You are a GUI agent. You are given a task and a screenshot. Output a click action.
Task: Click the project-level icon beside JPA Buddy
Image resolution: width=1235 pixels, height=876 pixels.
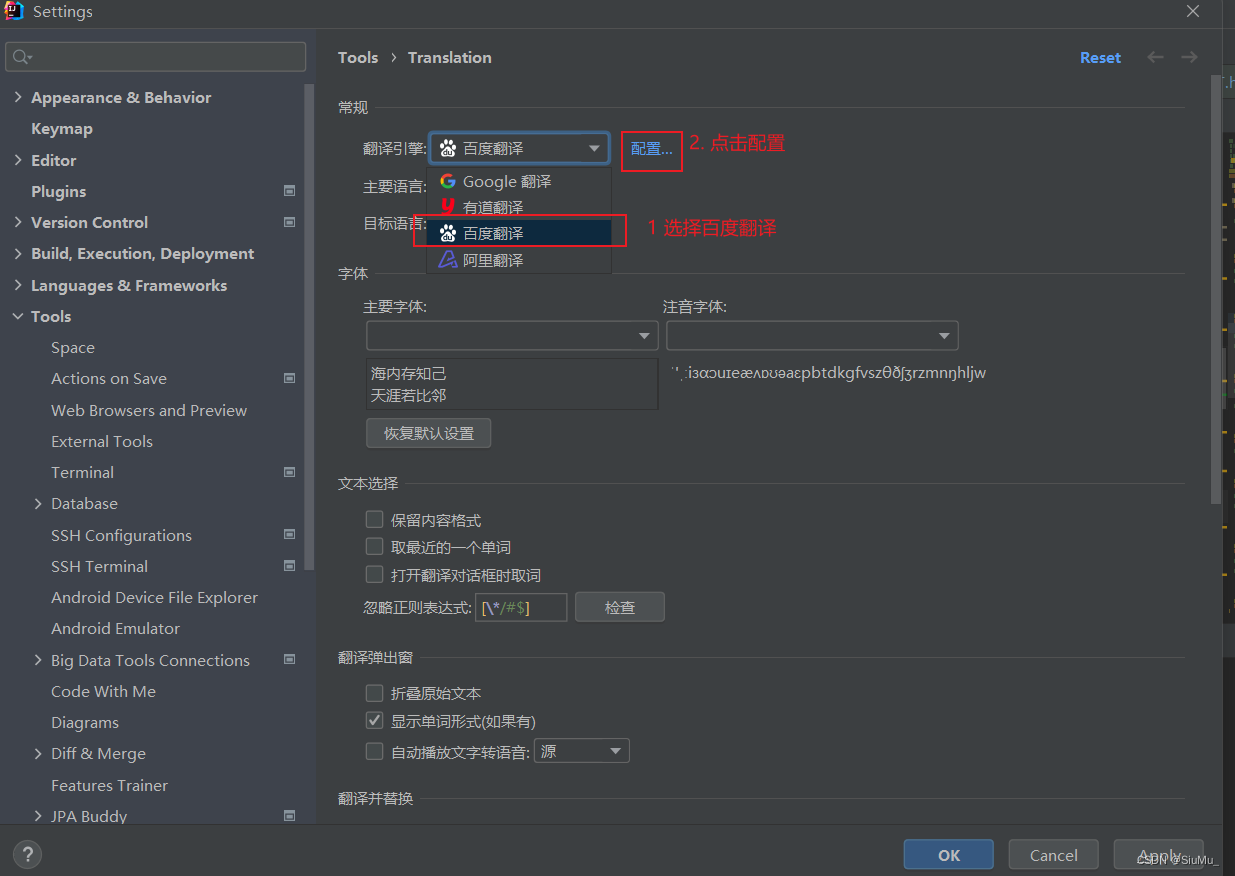coord(290,816)
